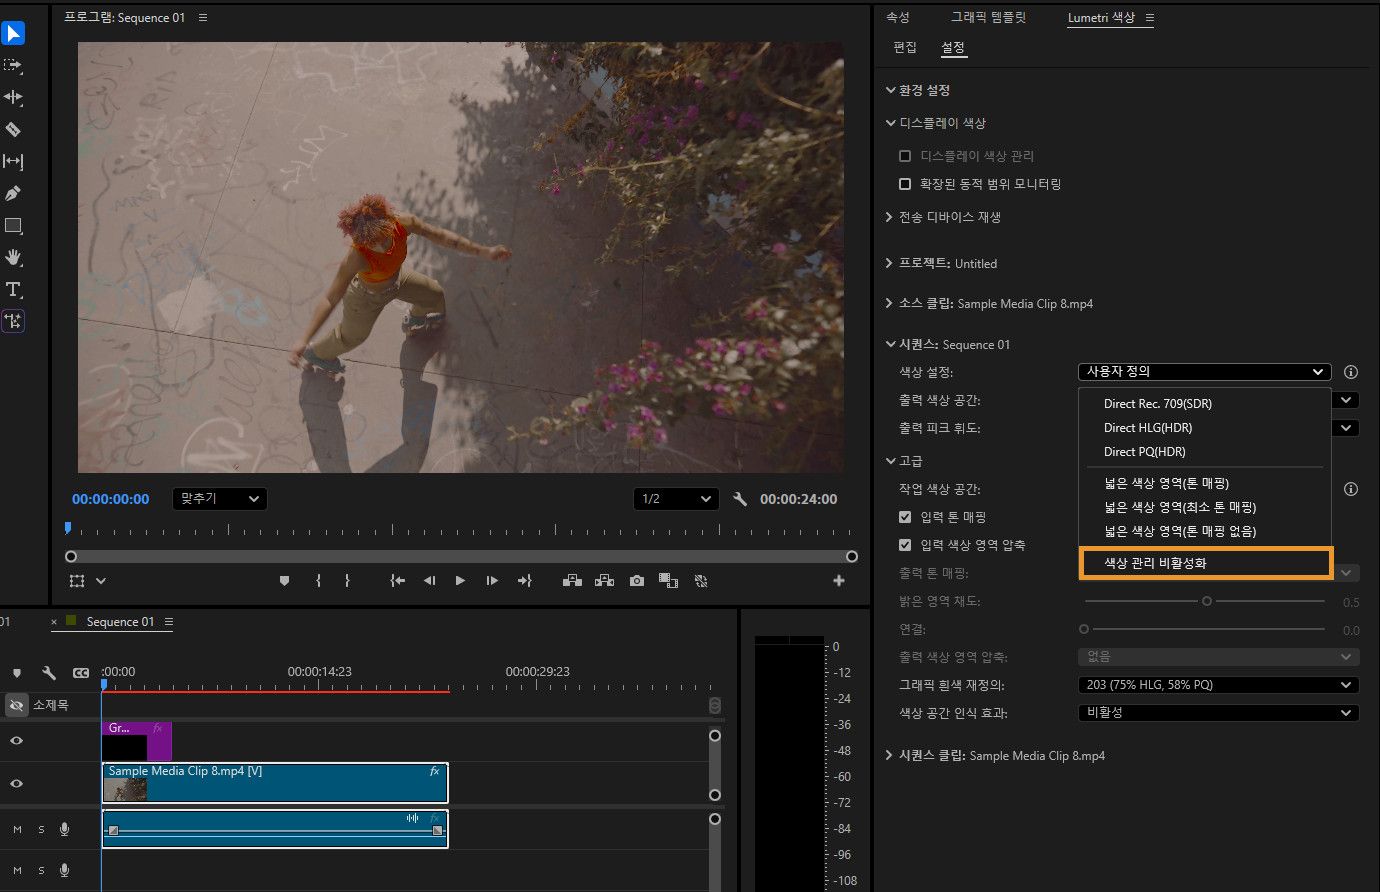The height and width of the screenshot is (892, 1380).
Task: Uncheck the 입력 색상 영역 압축 checkbox
Action: [905, 545]
